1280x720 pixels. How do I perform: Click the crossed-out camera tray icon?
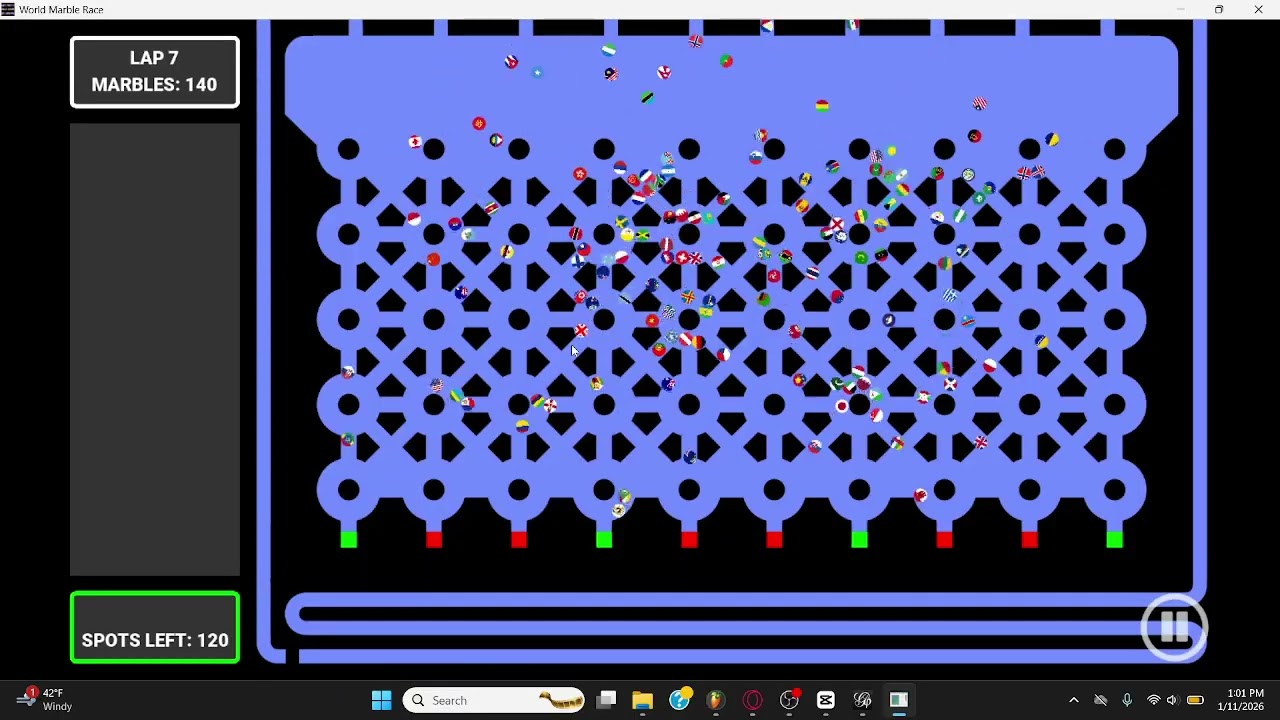tap(1101, 700)
